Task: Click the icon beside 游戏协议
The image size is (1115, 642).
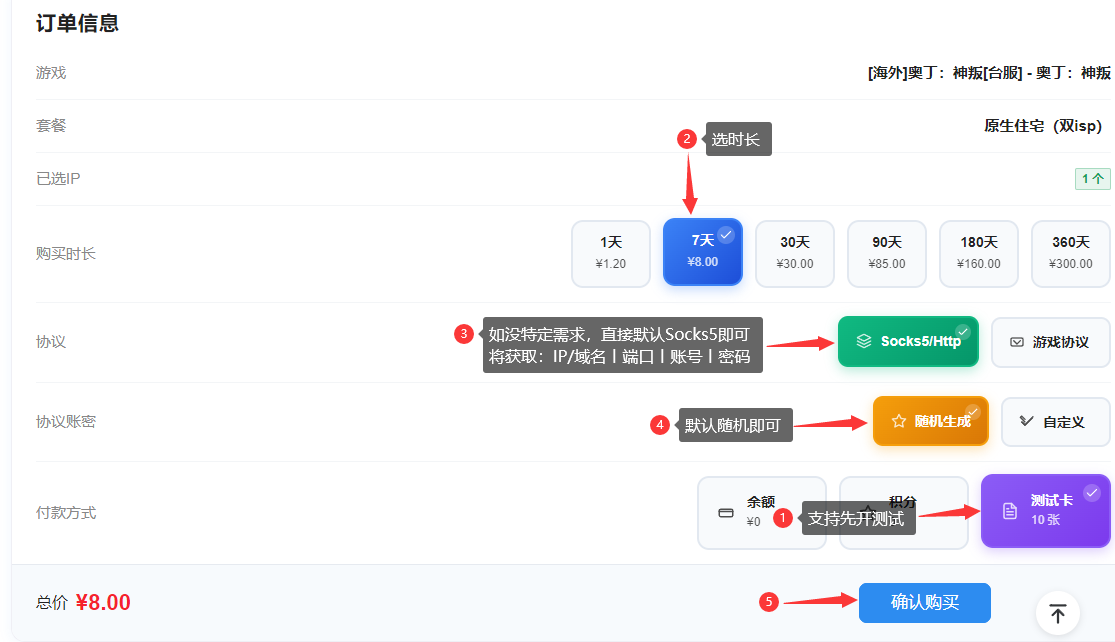Action: pyautogui.click(x=1017, y=342)
